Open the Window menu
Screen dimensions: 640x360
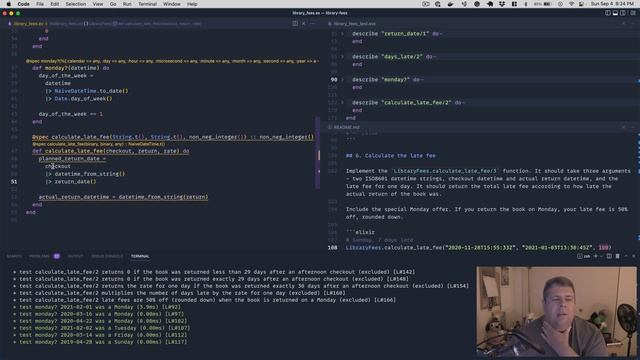tap(172, 4)
